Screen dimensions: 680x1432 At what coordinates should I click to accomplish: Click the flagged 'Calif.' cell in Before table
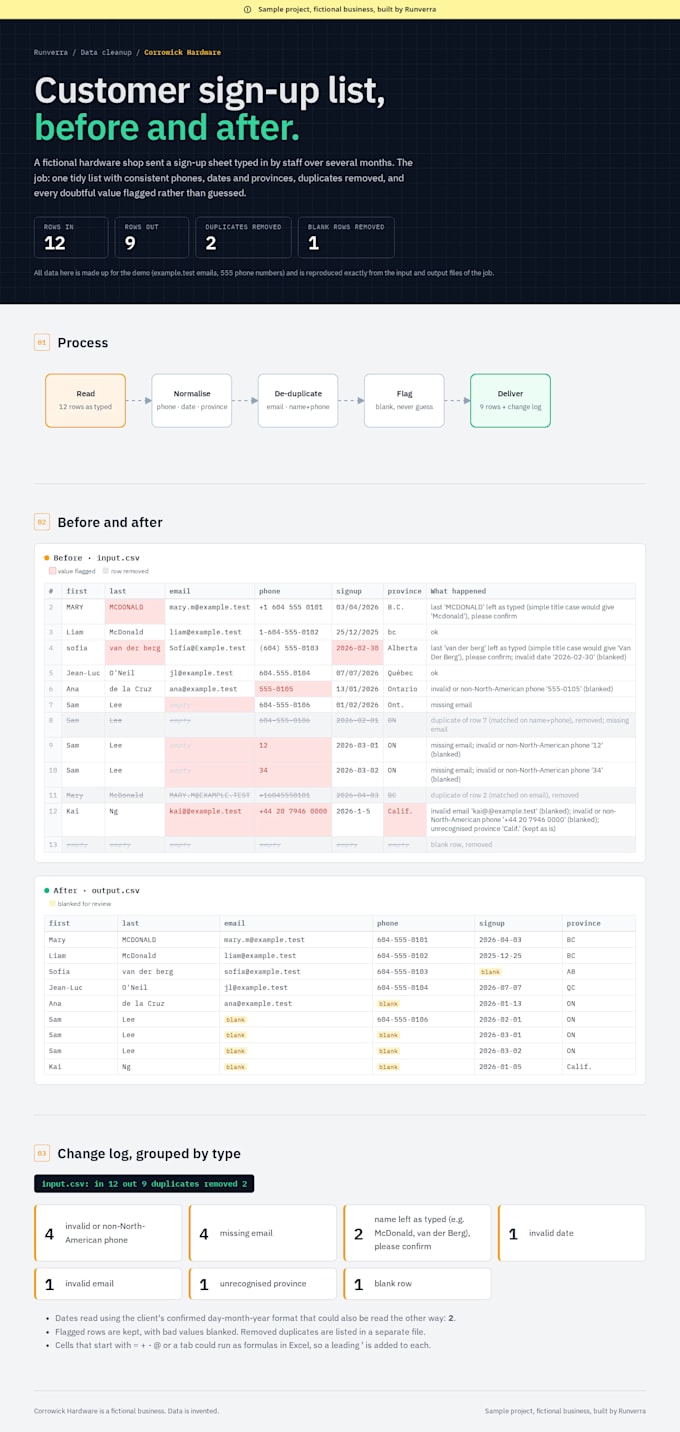(x=405, y=820)
